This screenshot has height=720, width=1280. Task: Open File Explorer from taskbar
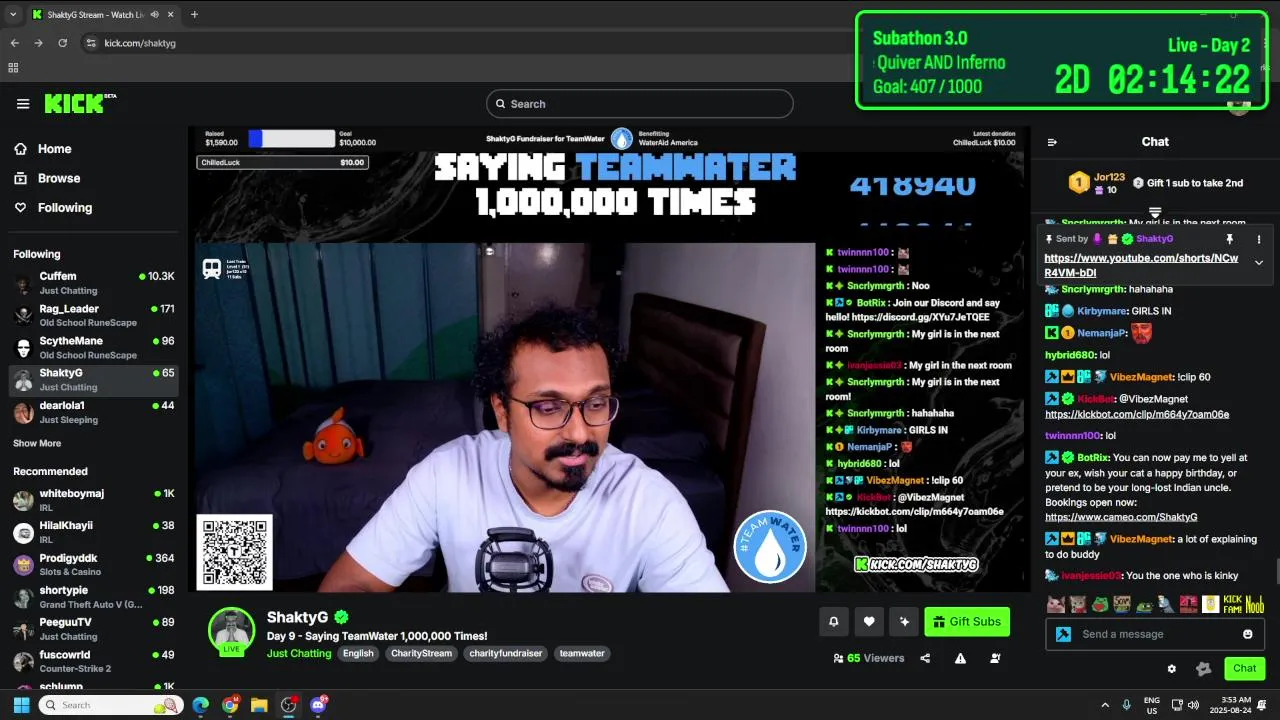(x=259, y=705)
